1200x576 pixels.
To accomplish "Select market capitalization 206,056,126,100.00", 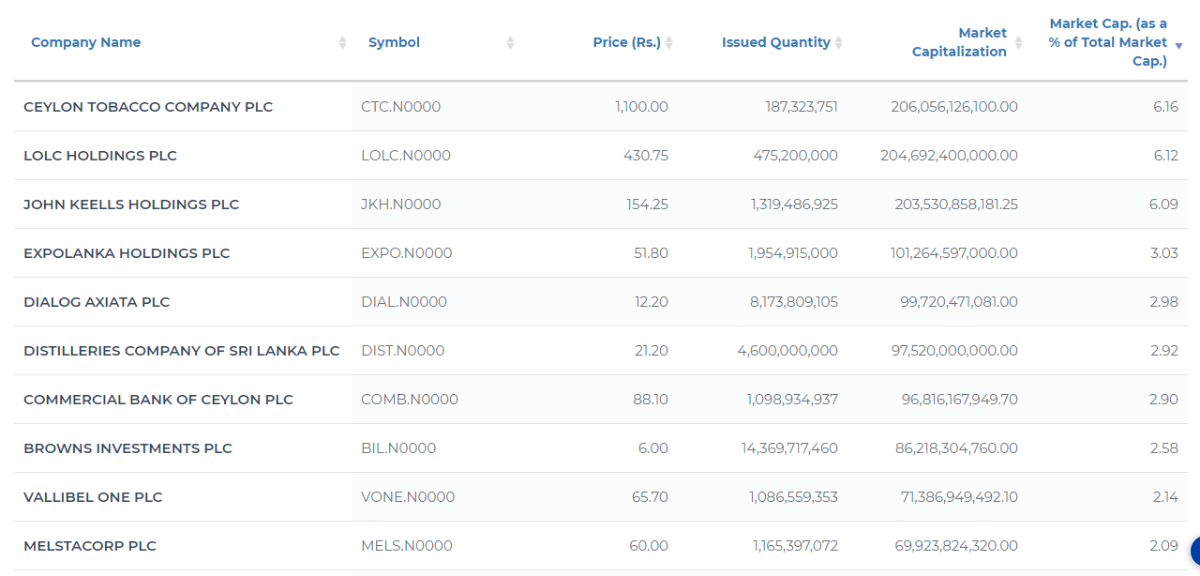I will (x=955, y=106).
